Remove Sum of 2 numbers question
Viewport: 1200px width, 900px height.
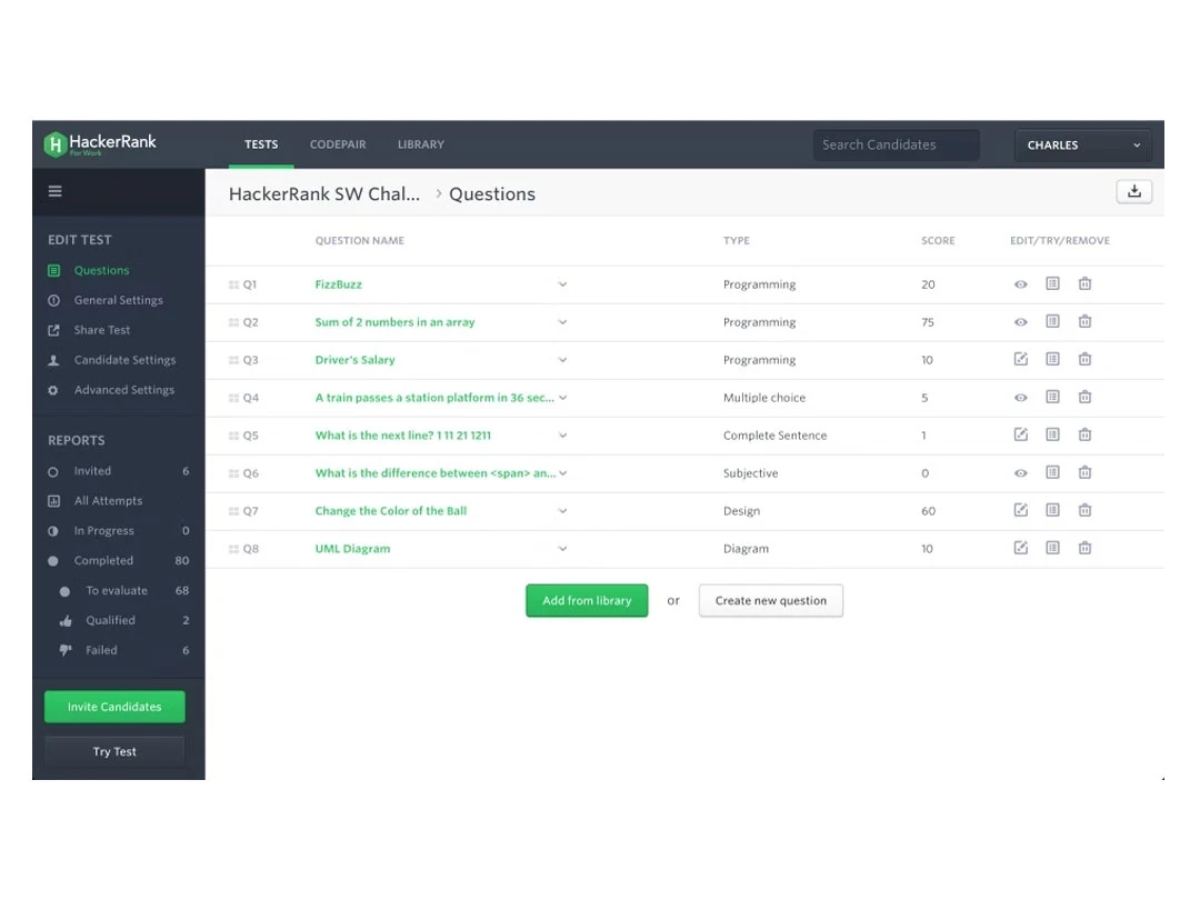(1084, 322)
